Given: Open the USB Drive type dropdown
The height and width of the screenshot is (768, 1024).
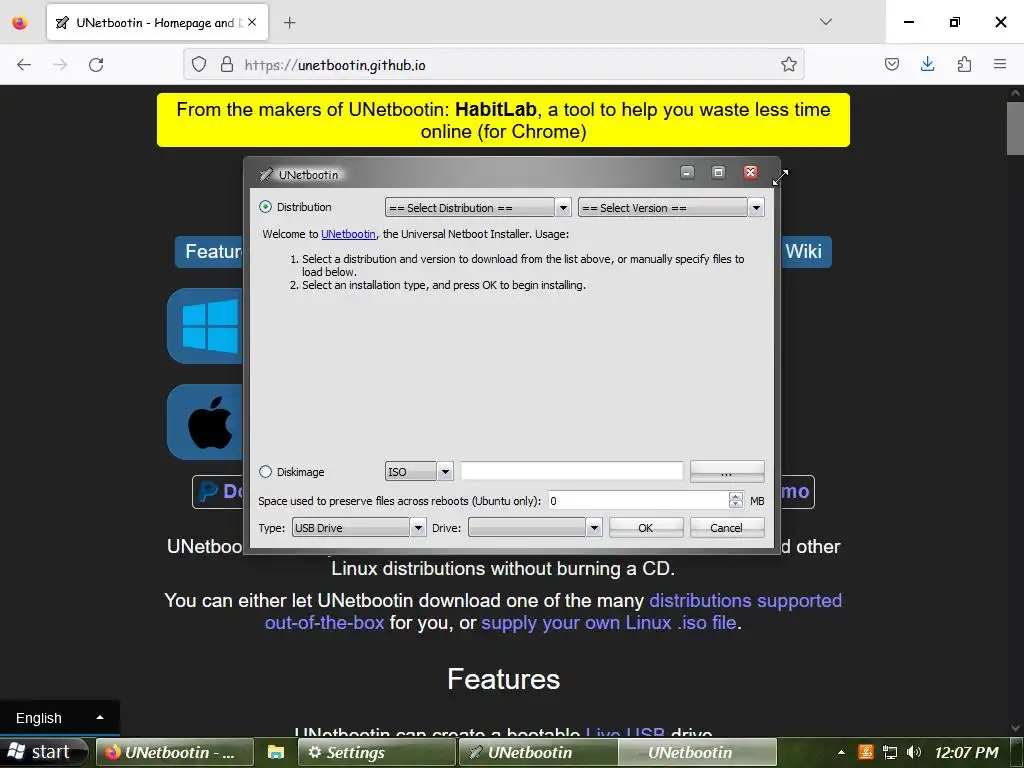Looking at the screenshot, I should click(359, 528).
